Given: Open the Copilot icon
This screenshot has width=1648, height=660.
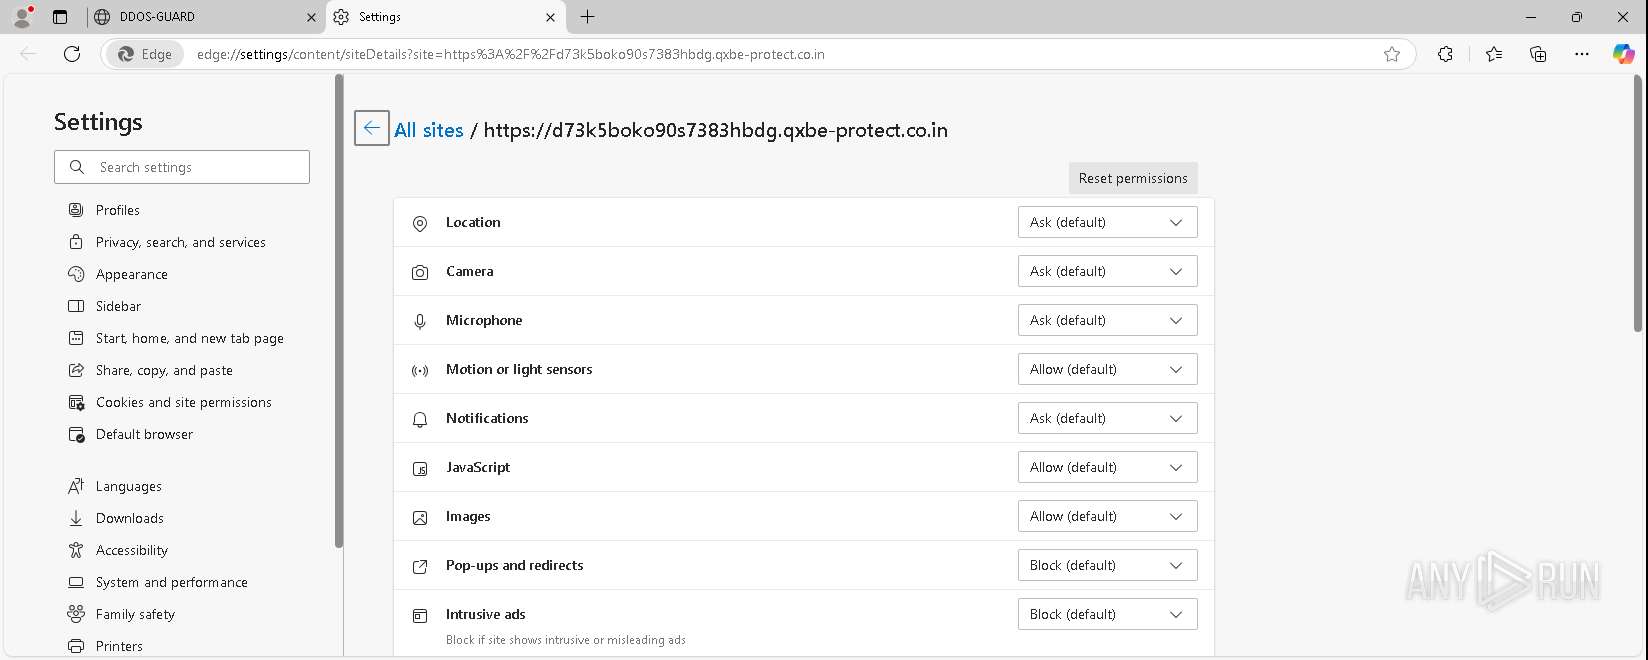Looking at the screenshot, I should (1623, 54).
